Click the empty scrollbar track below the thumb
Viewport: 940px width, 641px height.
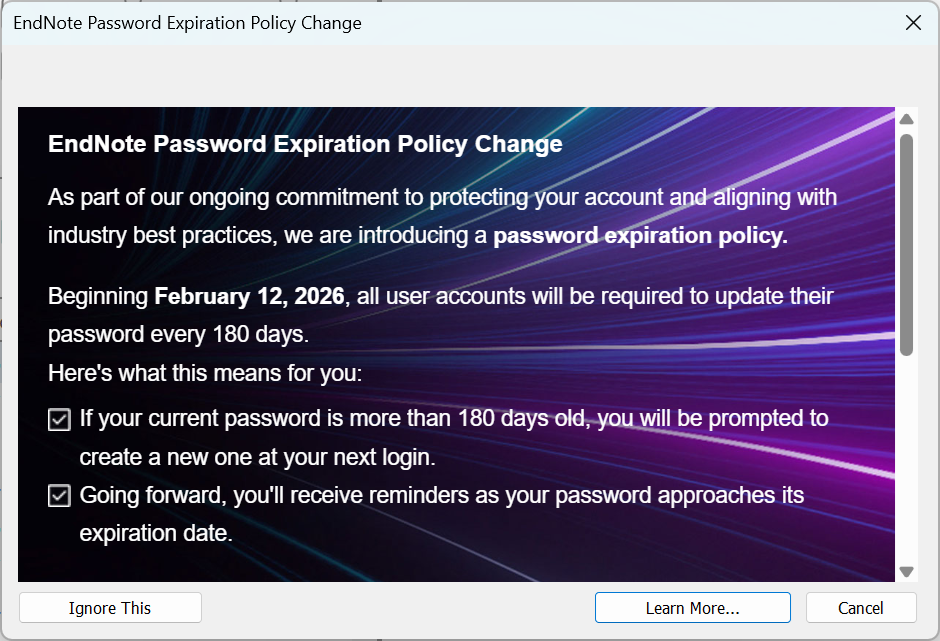(x=907, y=460)
